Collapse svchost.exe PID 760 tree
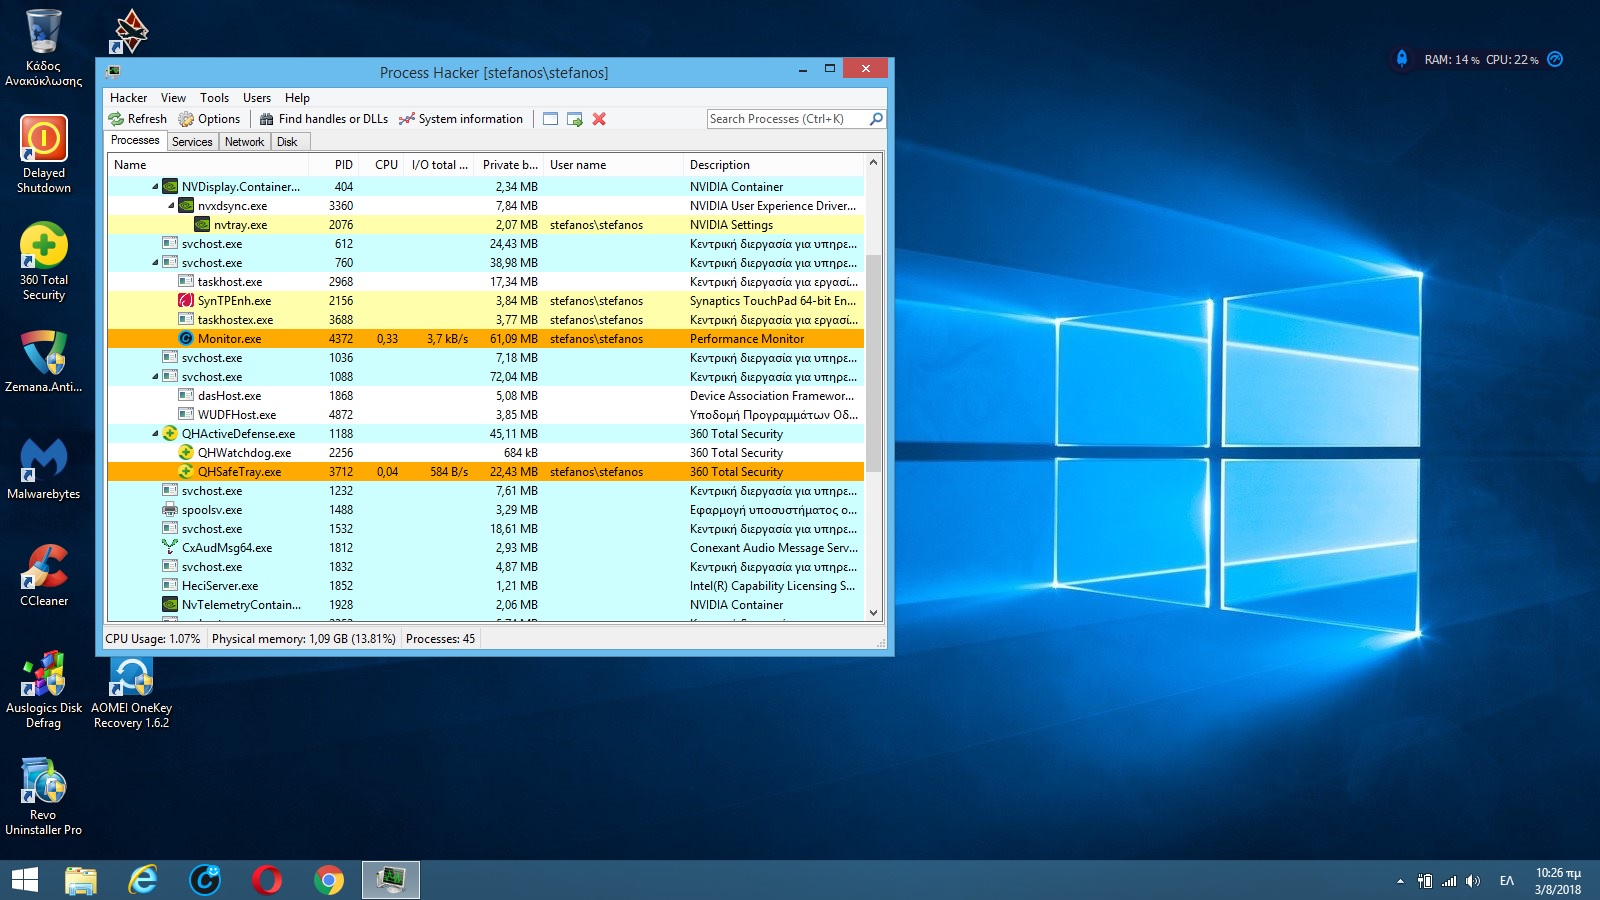 tap(155, 263)
